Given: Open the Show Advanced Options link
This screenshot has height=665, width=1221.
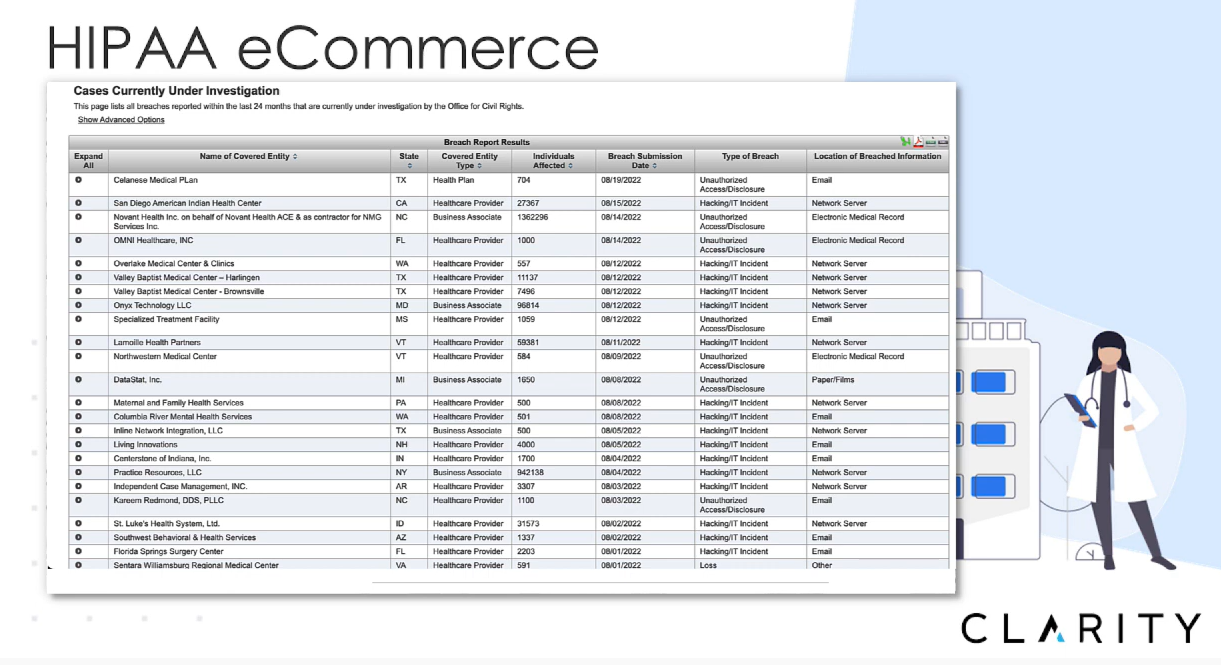Looking at the screenshot, I should [121, 120].
